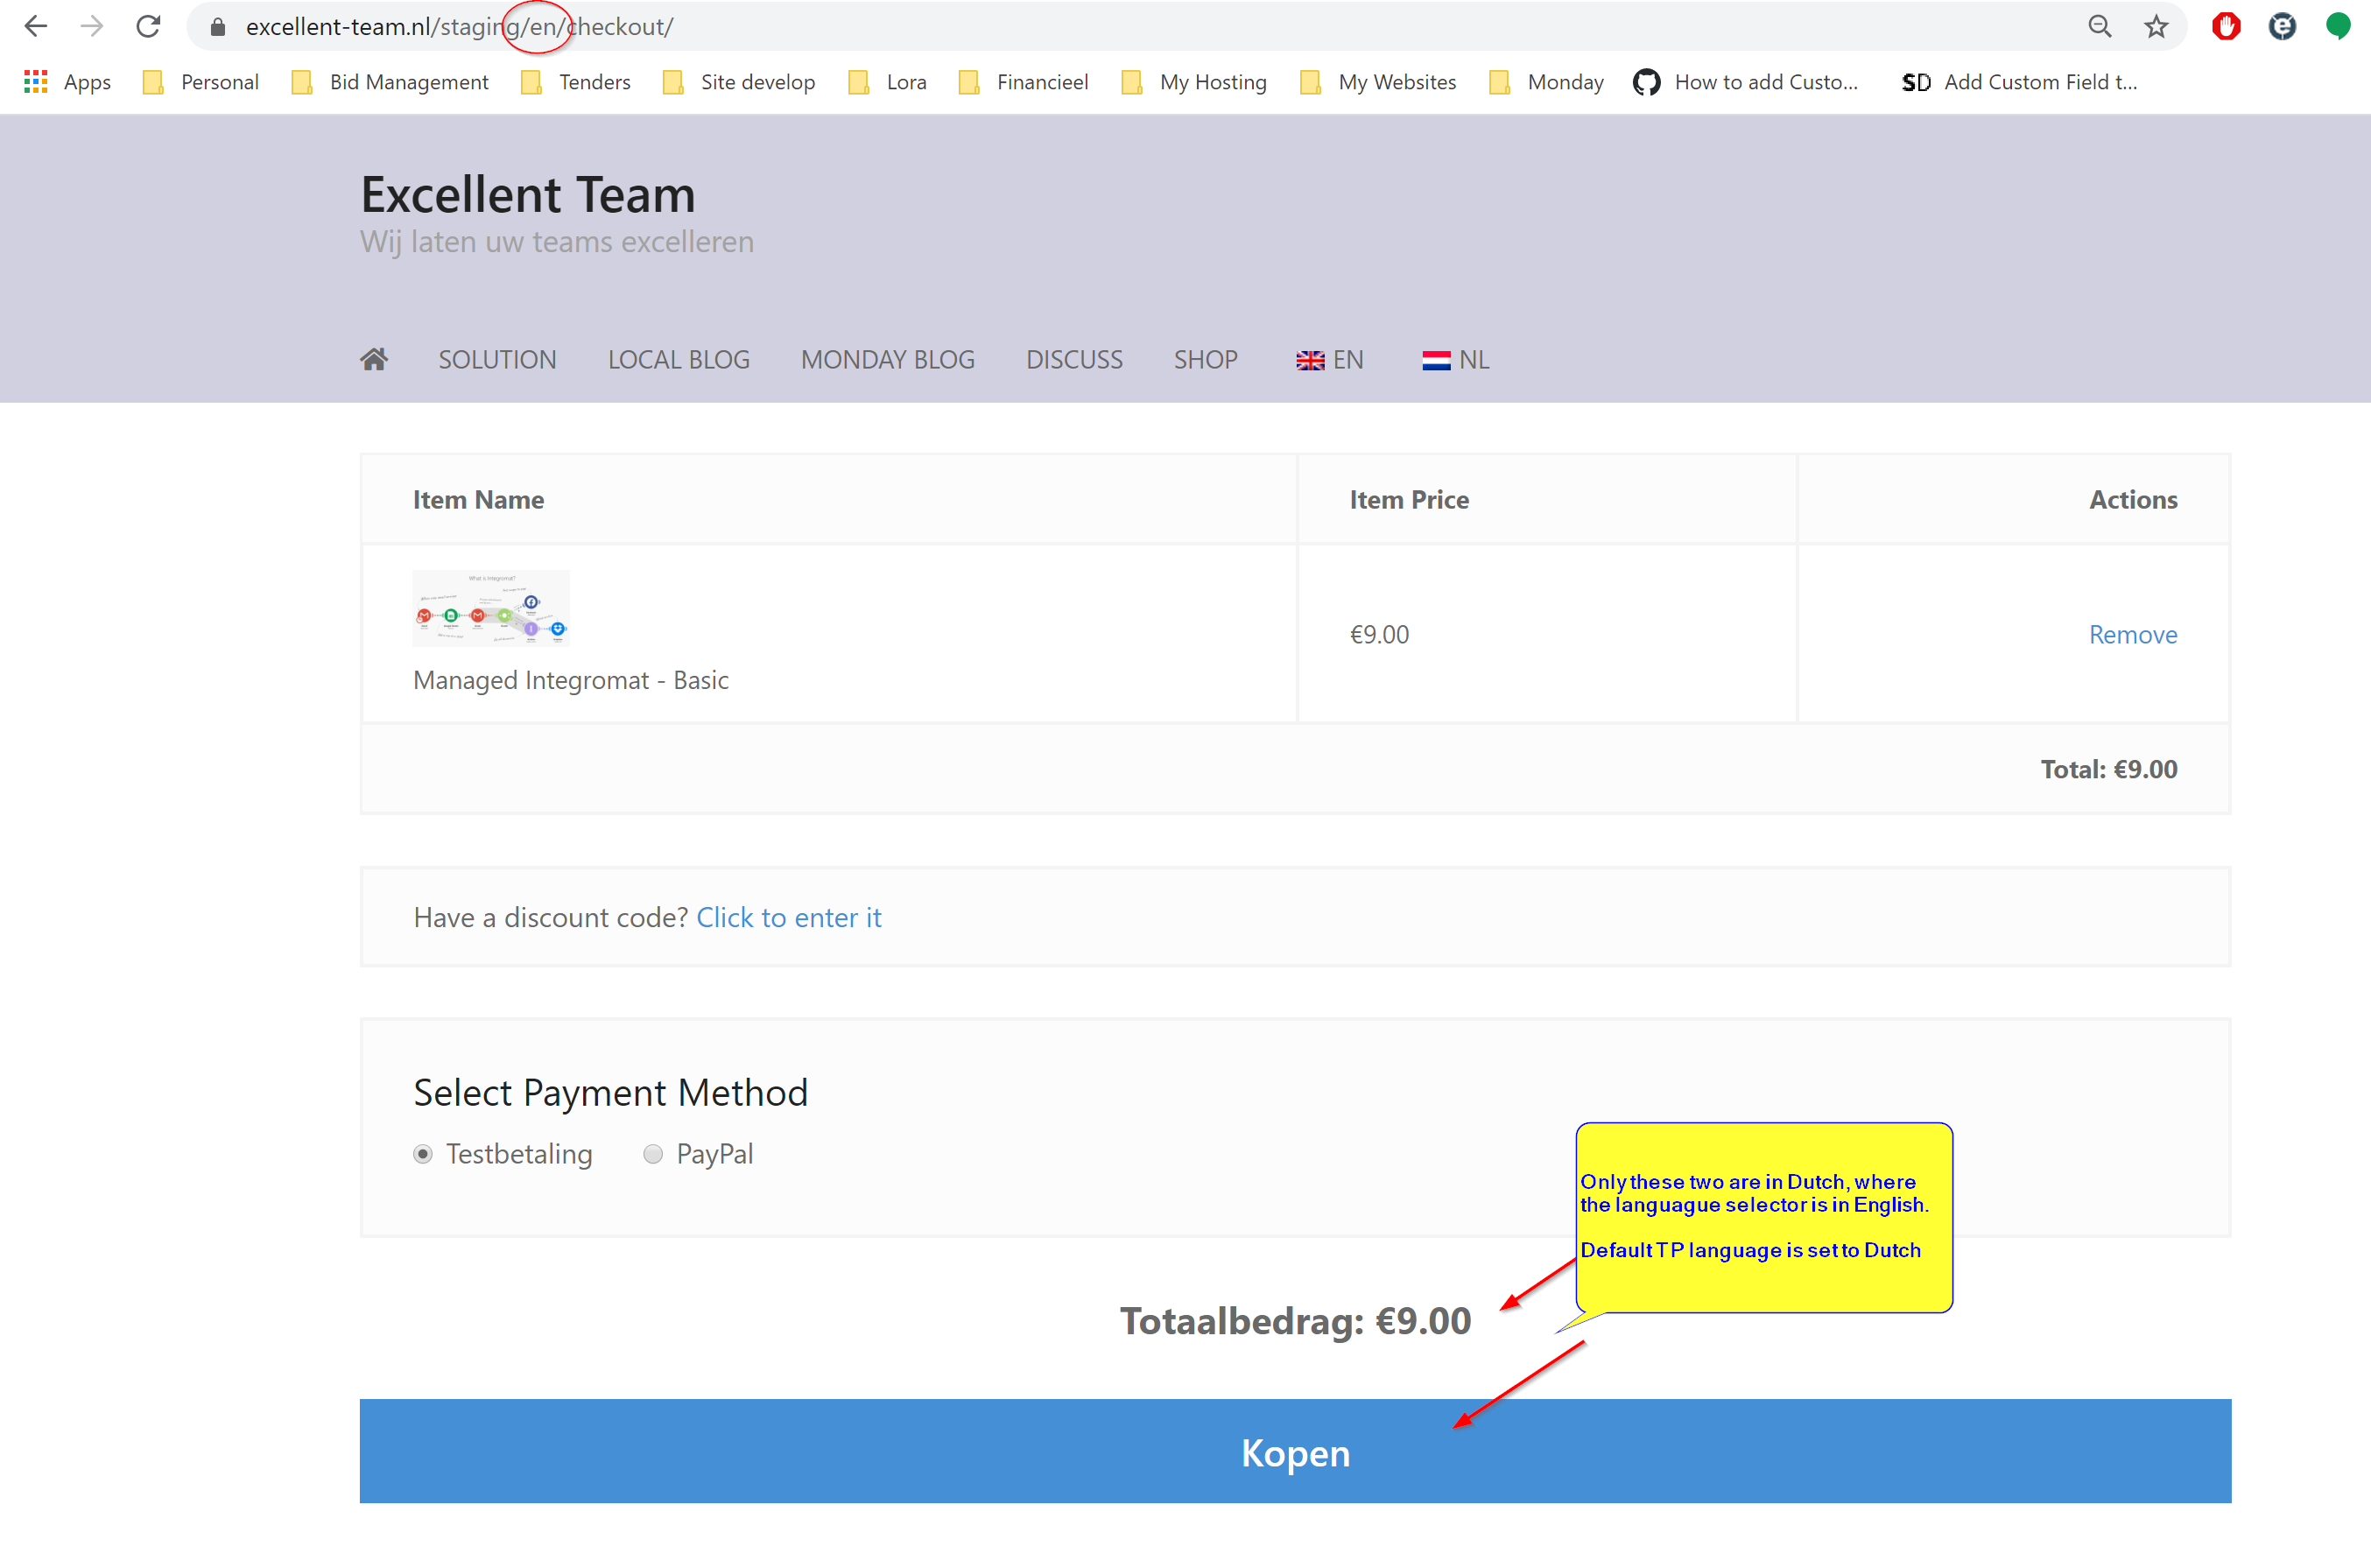Viewport: 2371px width, 1568px height.
Task: Open the Apps grid shortcut
Action: point(67,82)
